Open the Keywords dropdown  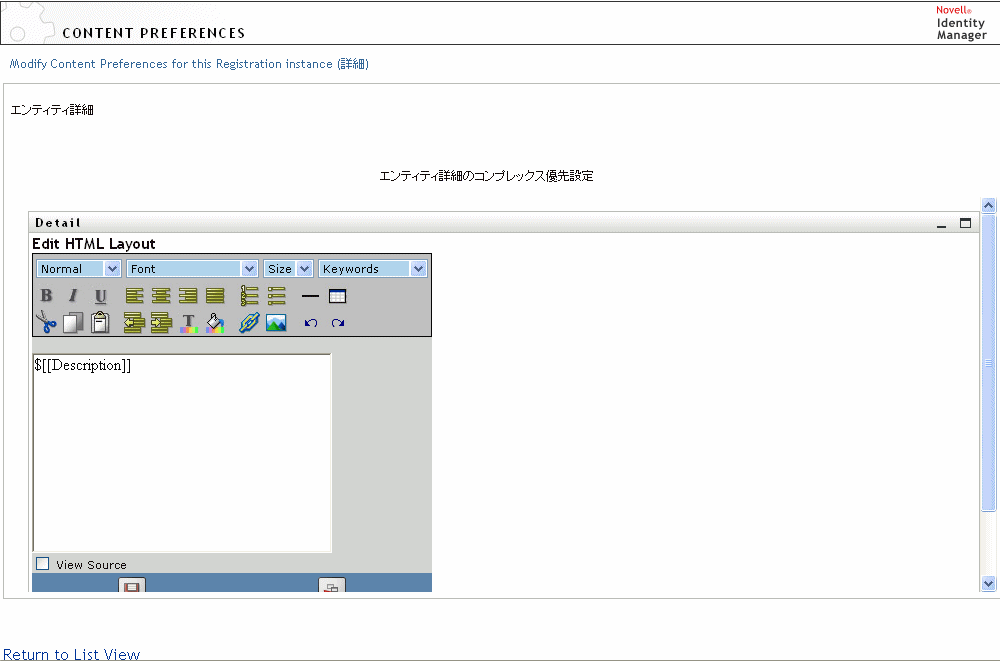372,269
